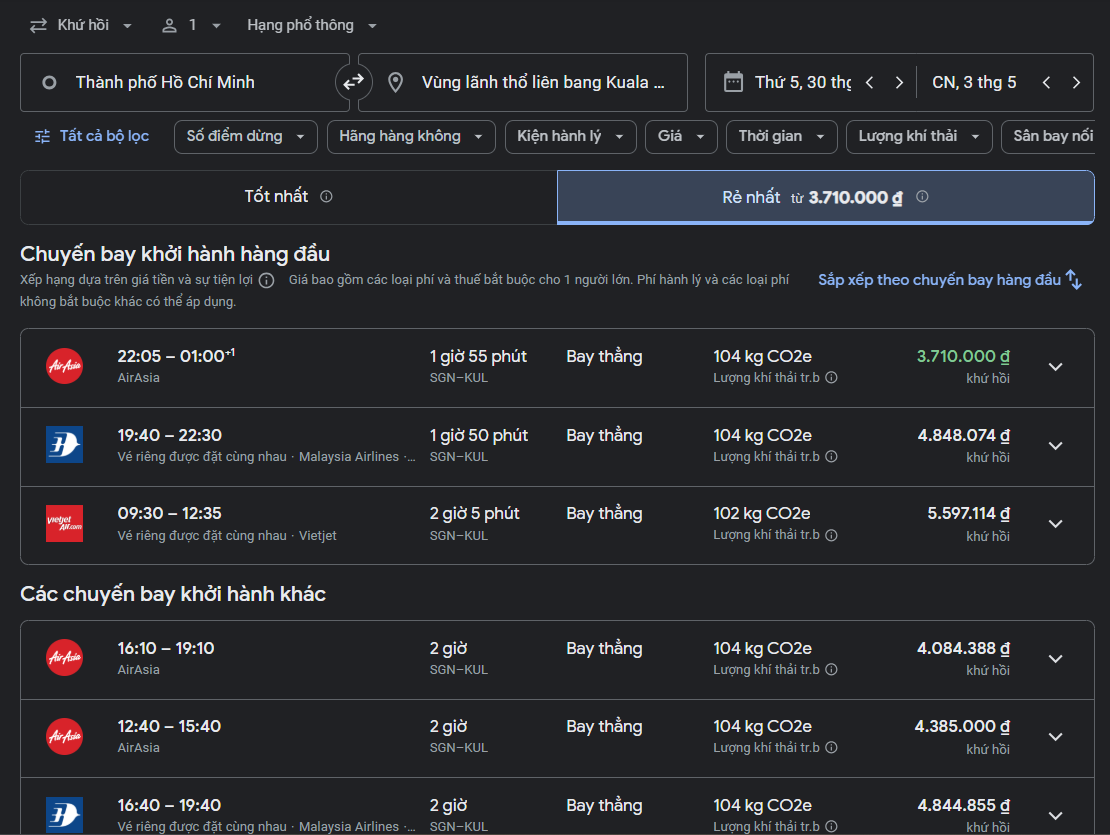Image resolution: width=1110 pixels, height=835 pixels.
Task: Click the info icon next to ranking explanation text
Action: click(266, 281)
